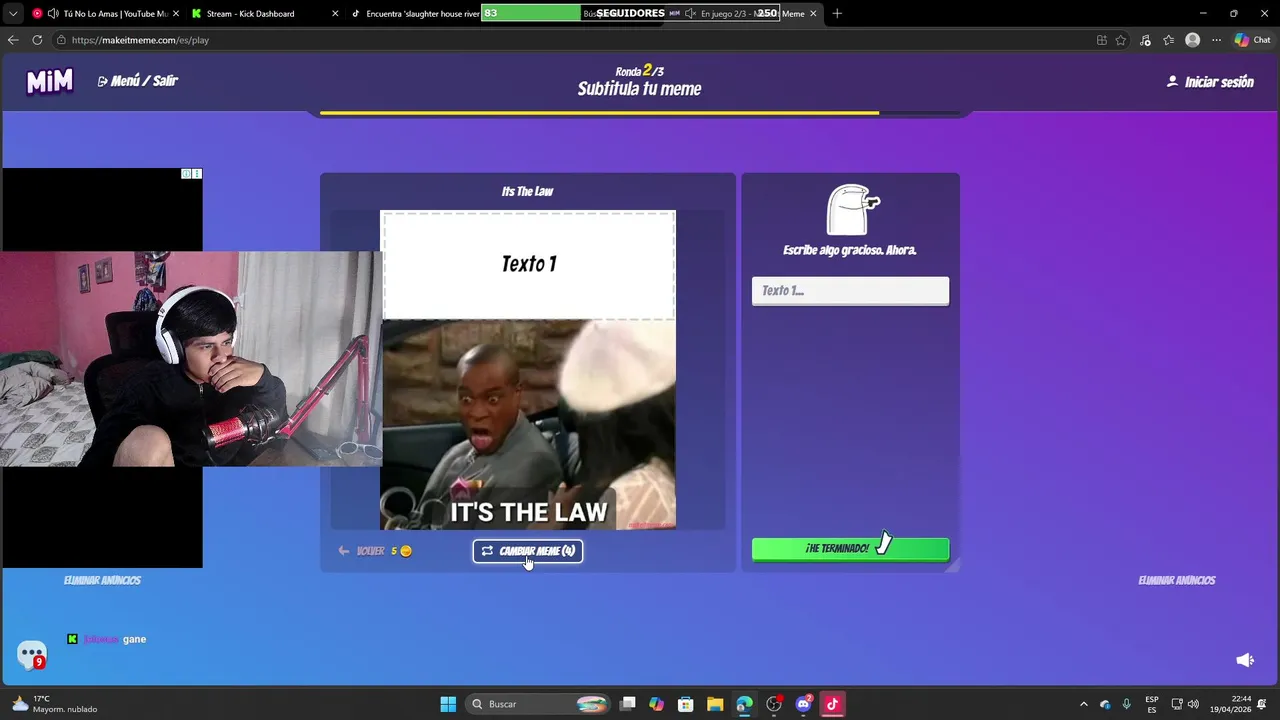
Task: Show hidden system tray icons
Action: coord(1084,704)
